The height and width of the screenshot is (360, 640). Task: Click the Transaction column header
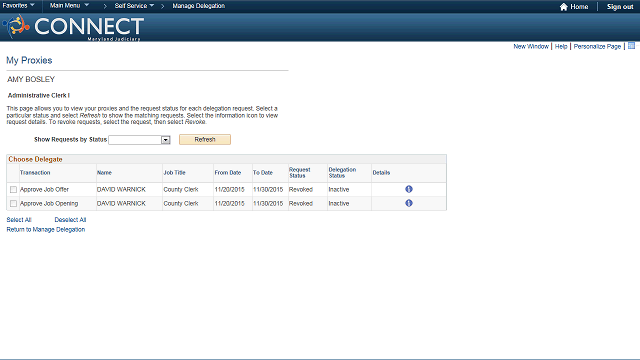pos(35,173)
